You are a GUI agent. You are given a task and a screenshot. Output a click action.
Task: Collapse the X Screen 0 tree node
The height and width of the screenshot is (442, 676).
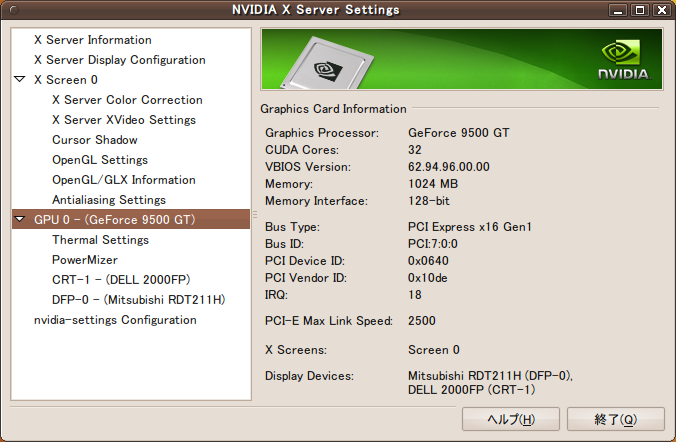point(20,80)
